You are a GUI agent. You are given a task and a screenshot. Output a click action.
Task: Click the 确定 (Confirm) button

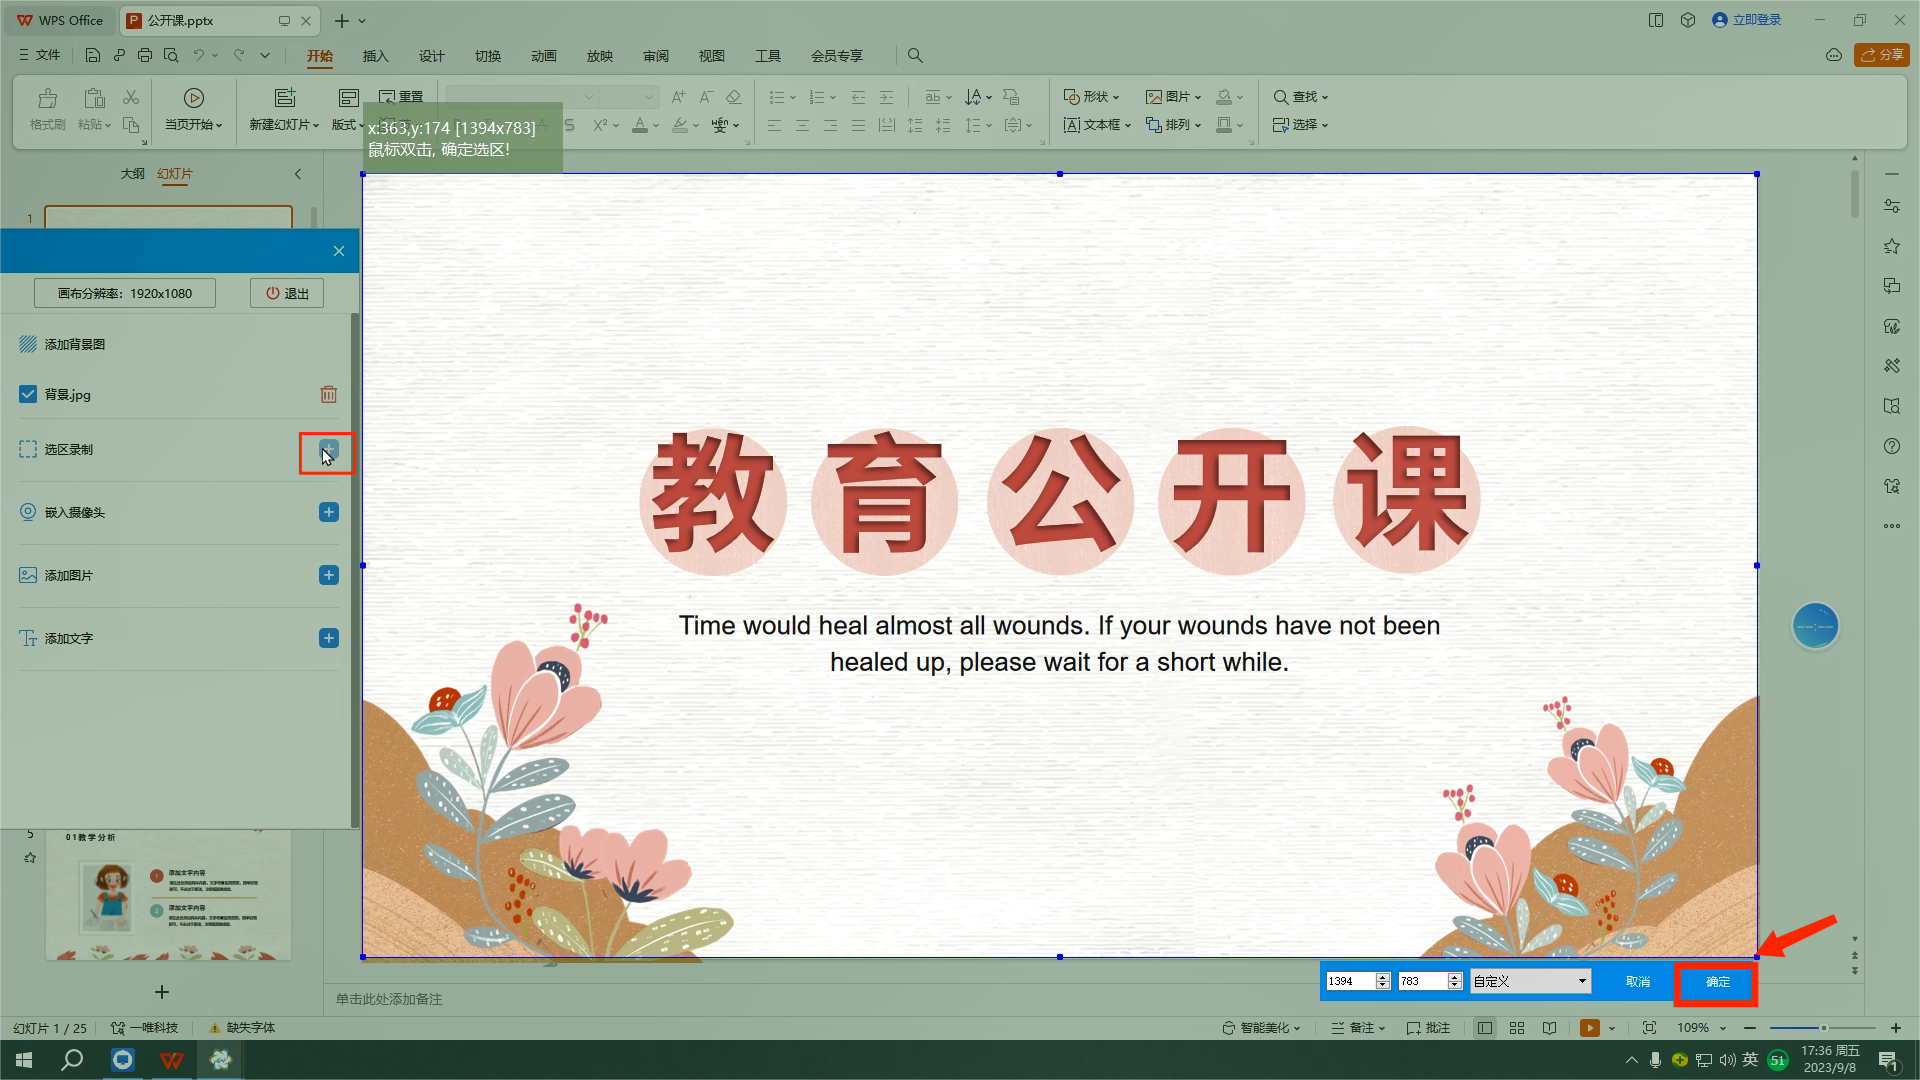point(1716,983)
